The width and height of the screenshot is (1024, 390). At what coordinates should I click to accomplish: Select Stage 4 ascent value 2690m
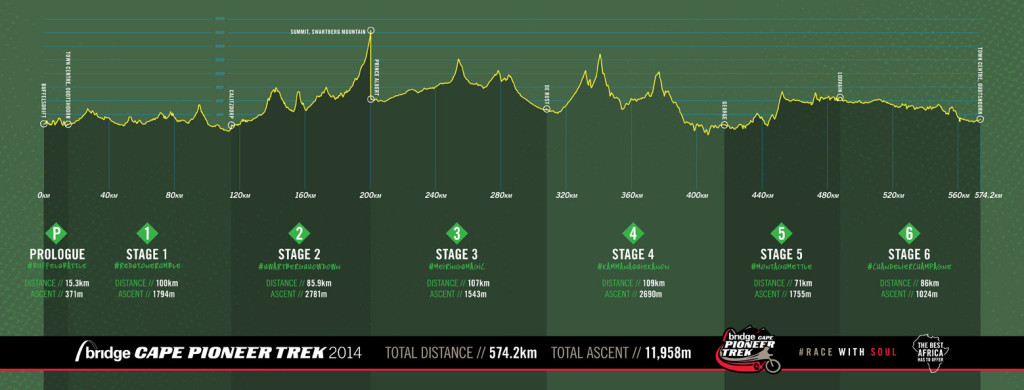(650, 295)
